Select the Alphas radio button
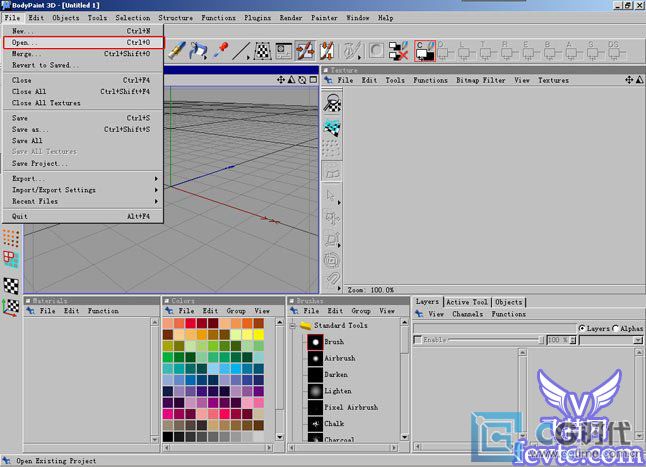 click(616, 328)
